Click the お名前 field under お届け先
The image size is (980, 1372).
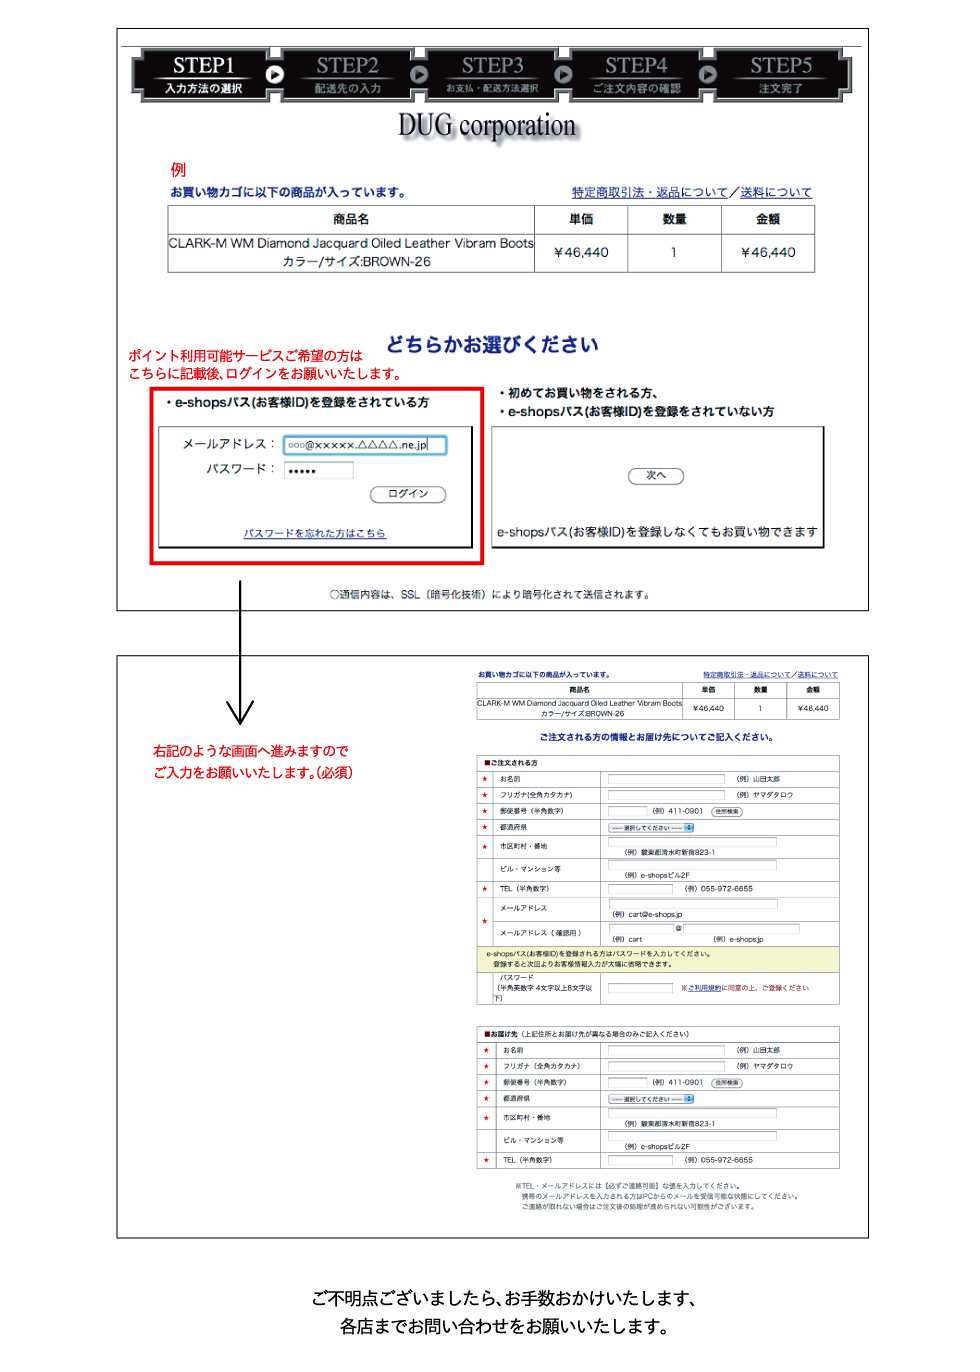666,1050
